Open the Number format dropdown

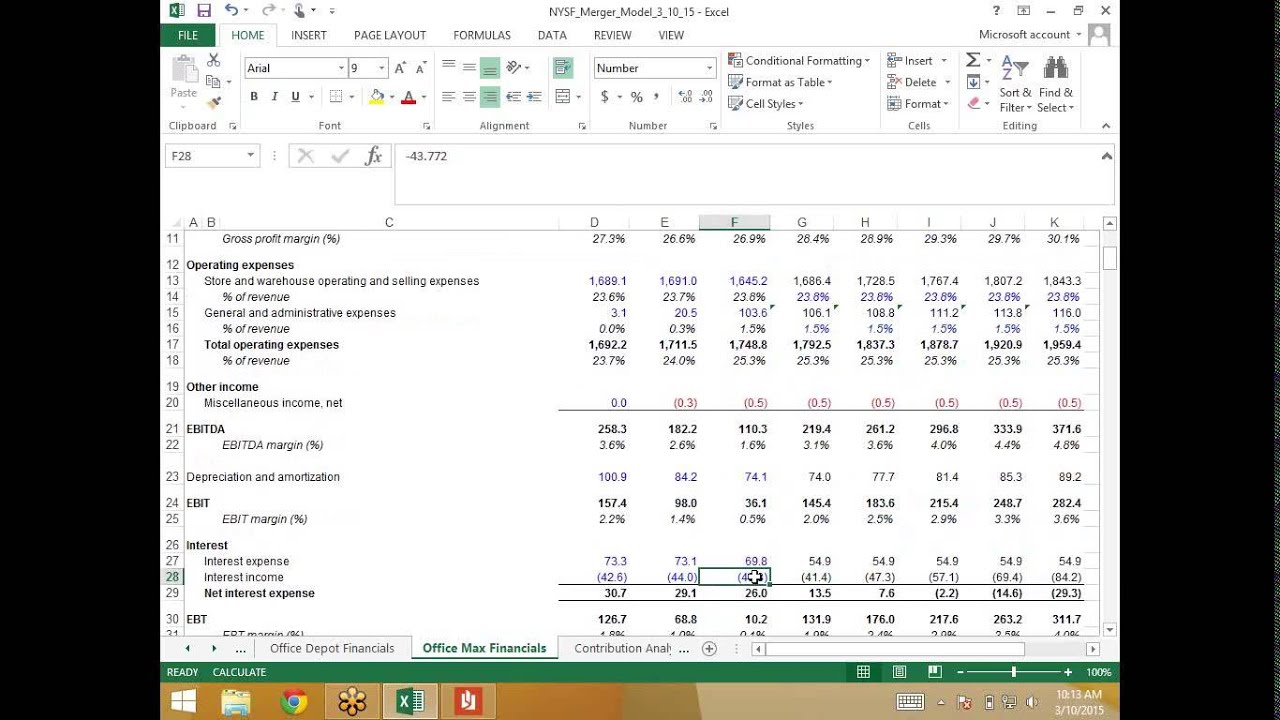[709, 68]
